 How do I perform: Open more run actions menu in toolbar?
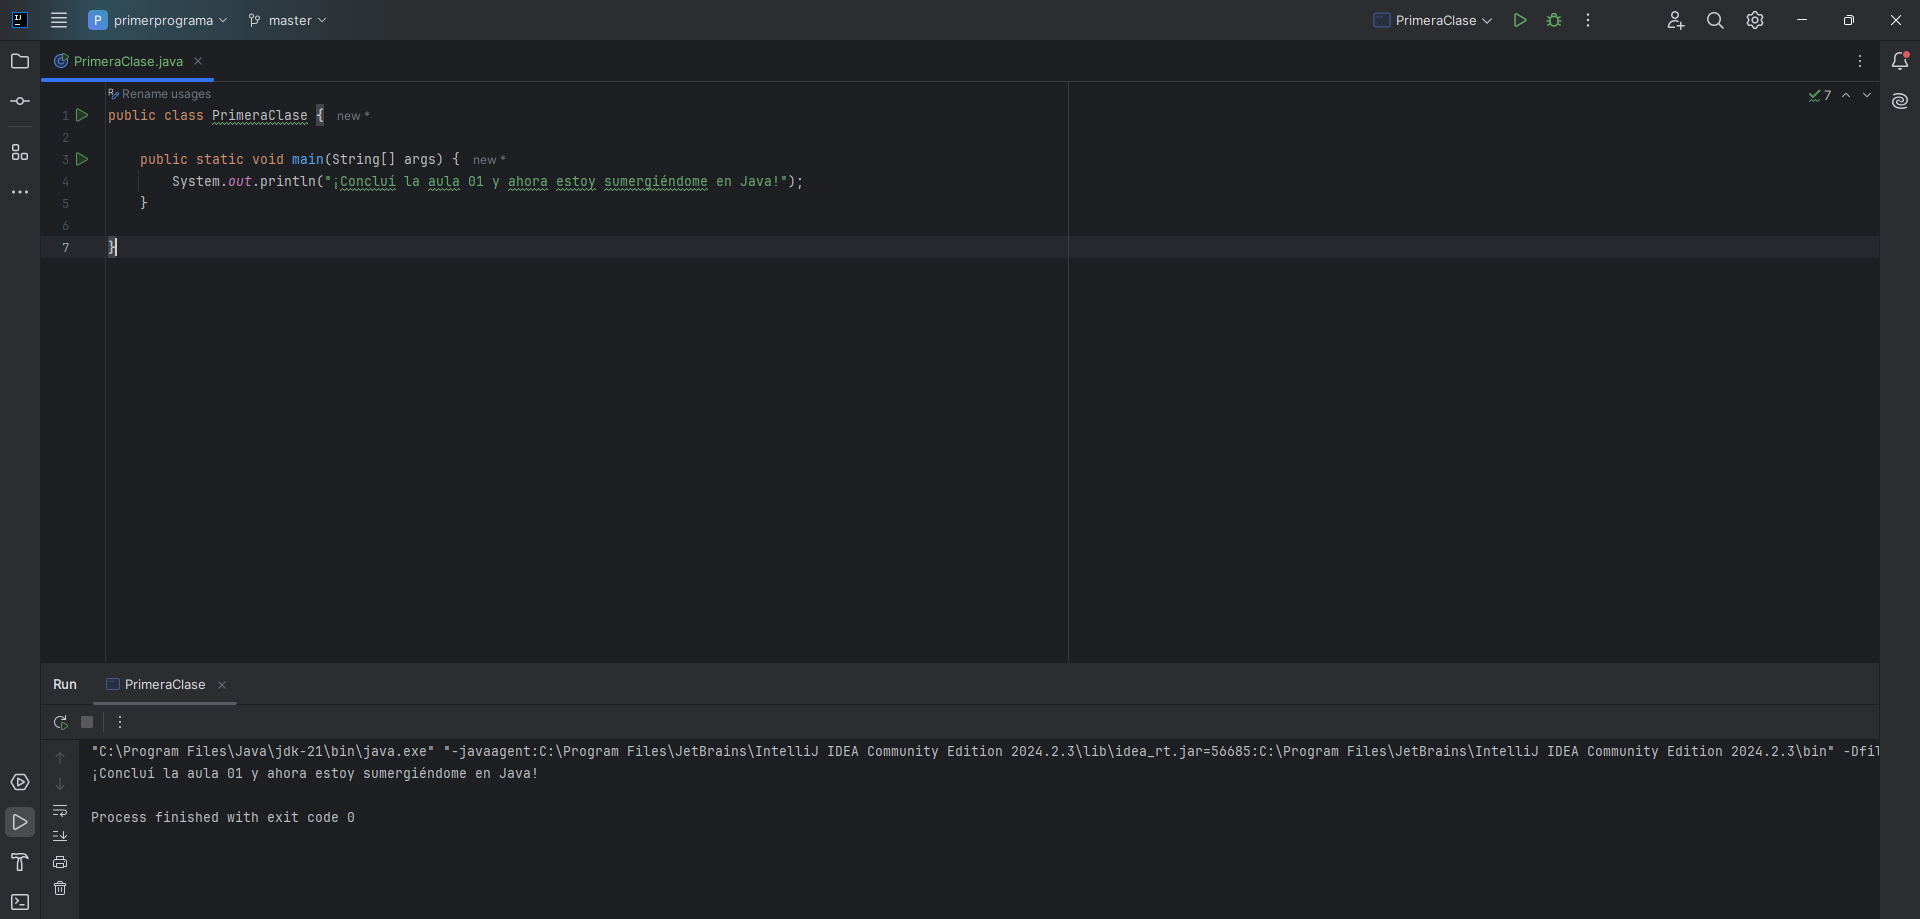[x=1588, y=20]
